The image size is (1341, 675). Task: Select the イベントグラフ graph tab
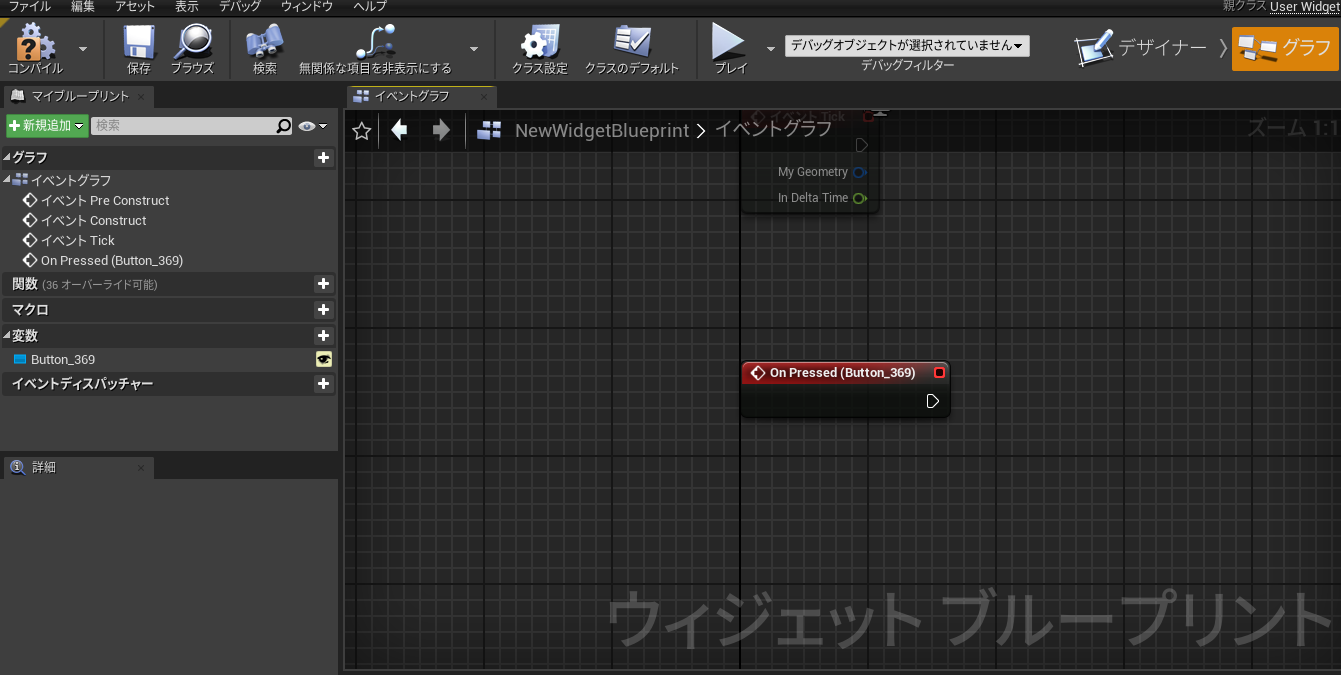[421, 97]
